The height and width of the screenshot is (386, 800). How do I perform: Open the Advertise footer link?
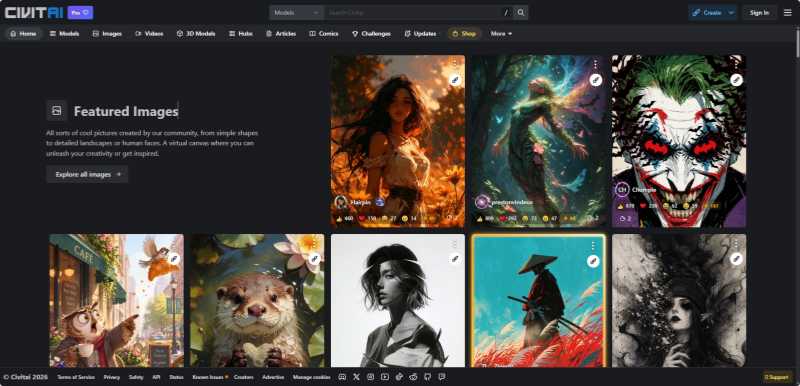273,377
